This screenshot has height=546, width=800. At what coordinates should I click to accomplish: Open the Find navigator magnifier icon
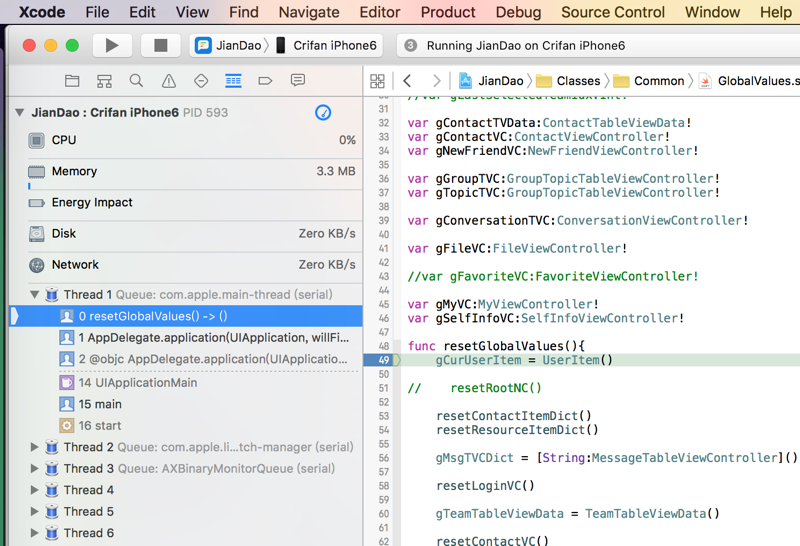pyautogui.click(x=136, y=81)
